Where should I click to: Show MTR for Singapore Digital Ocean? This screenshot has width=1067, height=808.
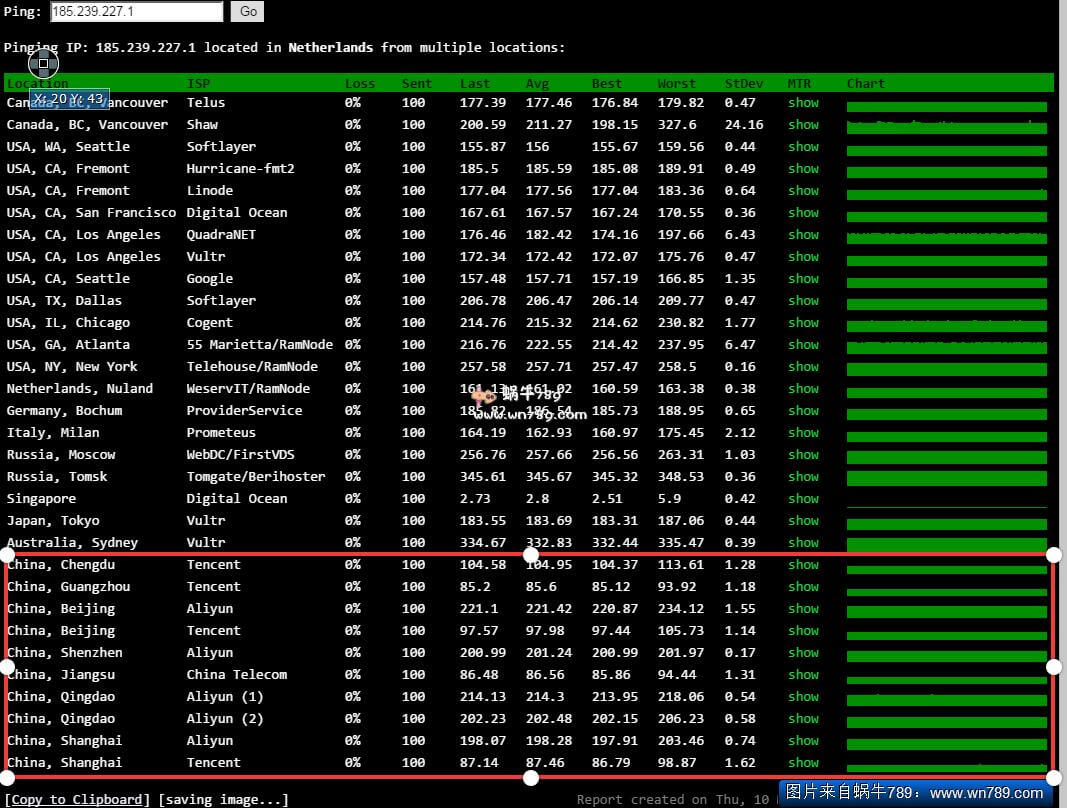pyautogui.click(x=803, y=499)
